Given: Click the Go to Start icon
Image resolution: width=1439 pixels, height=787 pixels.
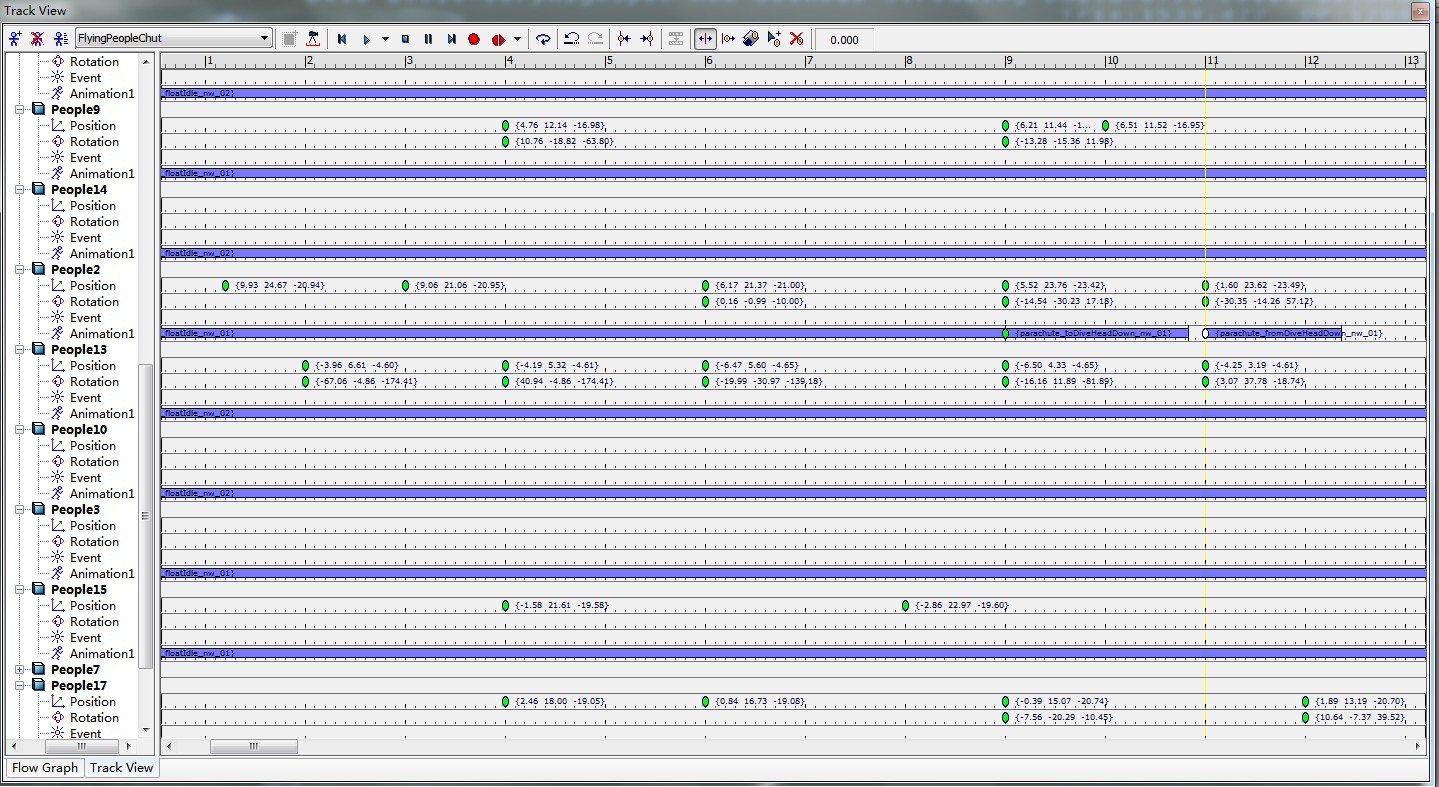Looking at the screenshot, I should click(342, 39).
